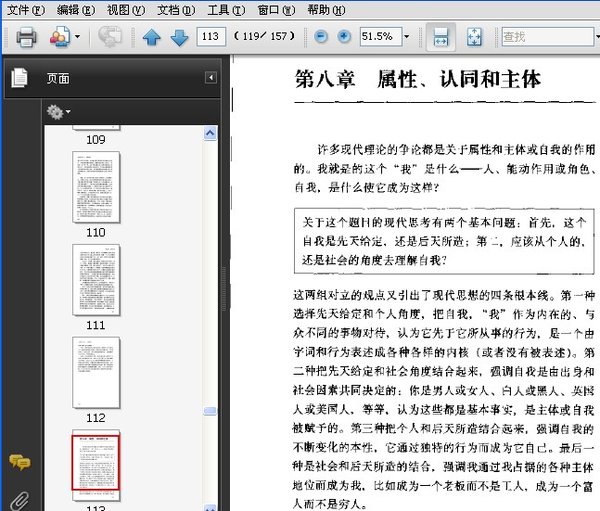Screen dimensions: 600x511
Task: Click the zoom out minus button
Action: [321, 37]
